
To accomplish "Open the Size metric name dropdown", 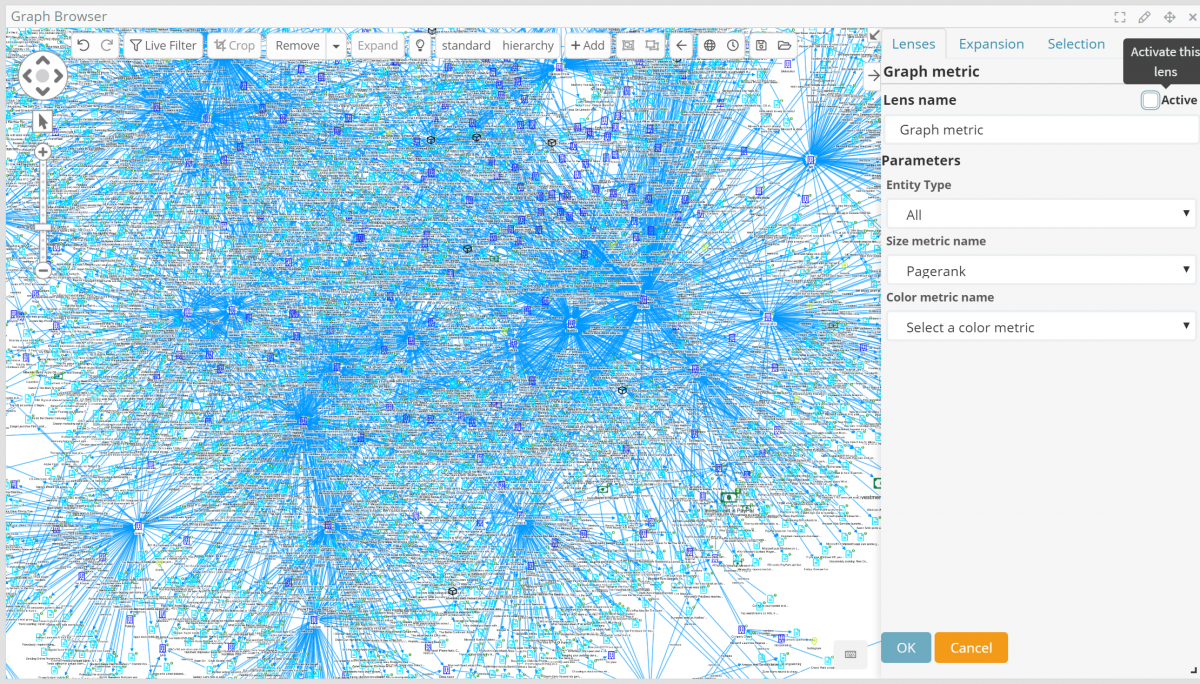I will click(x=1041, y=270).
